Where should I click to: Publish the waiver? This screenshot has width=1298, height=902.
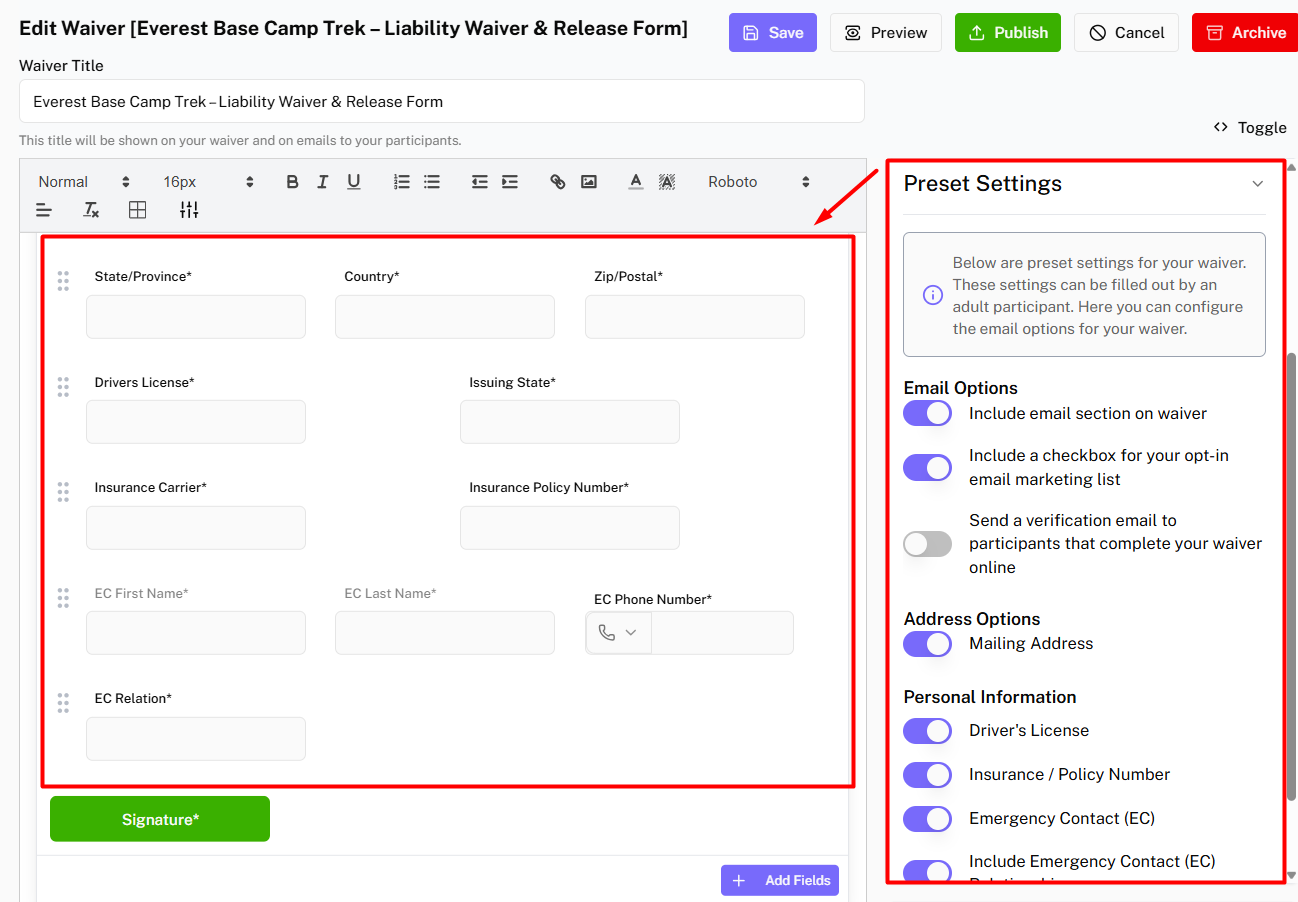point(1007,33)
